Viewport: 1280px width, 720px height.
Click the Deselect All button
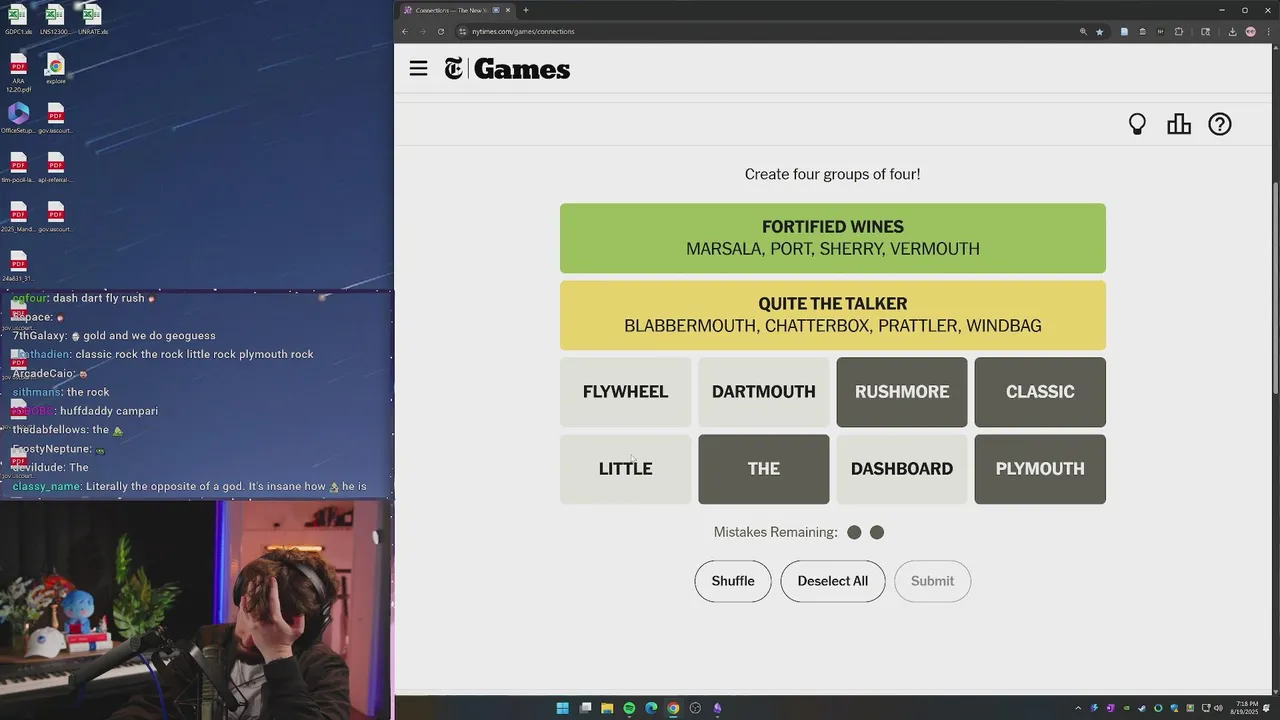click(x=832, y=581)
